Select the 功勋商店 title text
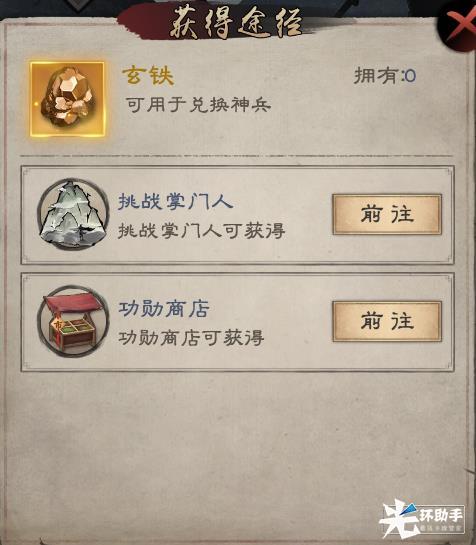The image size is (476, 545). [164, 309]
